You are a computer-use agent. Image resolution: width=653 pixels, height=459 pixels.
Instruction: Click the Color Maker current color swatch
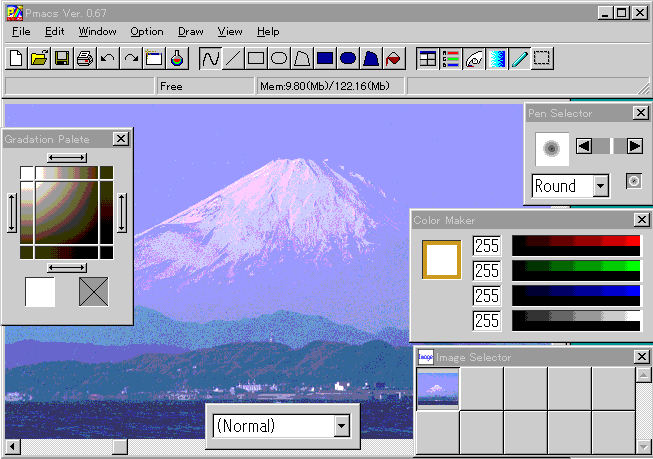pos(441,259)
